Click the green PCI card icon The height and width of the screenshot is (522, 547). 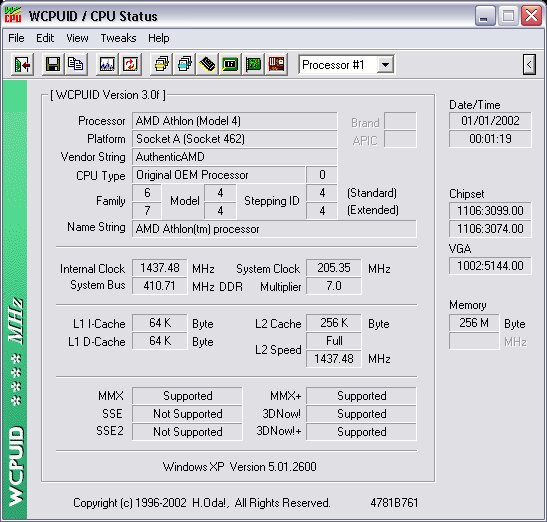click(x=253, y=64)
